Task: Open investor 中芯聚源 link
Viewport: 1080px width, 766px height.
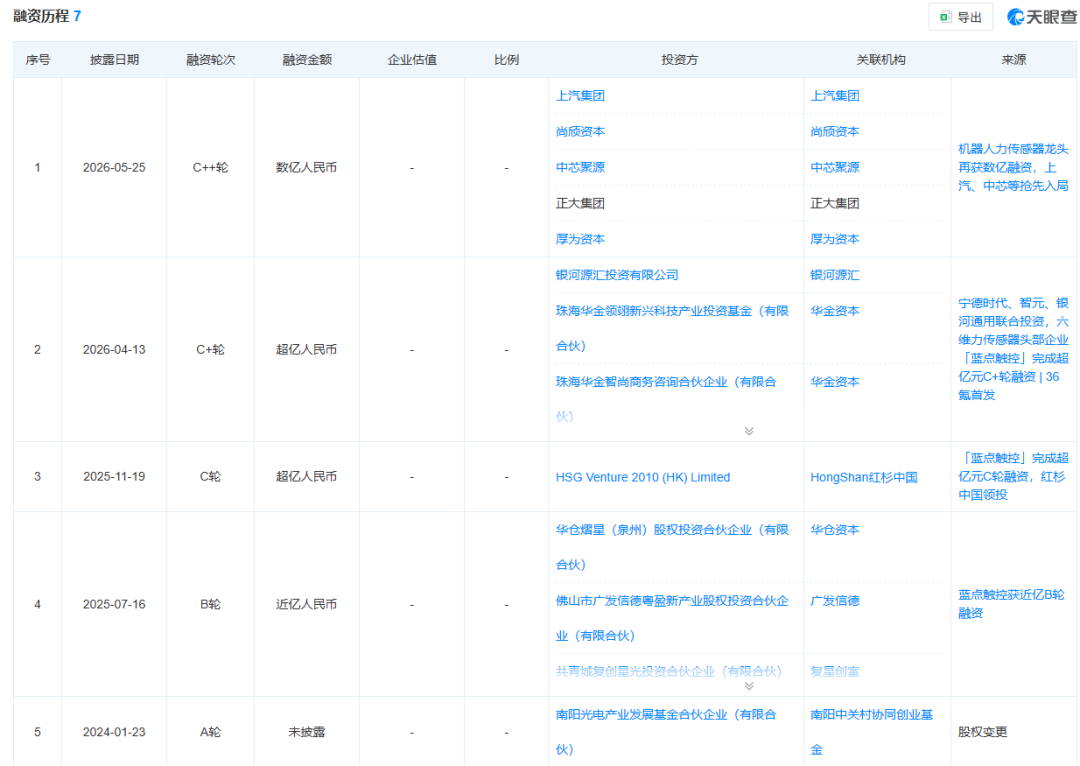Action: click(580, 167)
